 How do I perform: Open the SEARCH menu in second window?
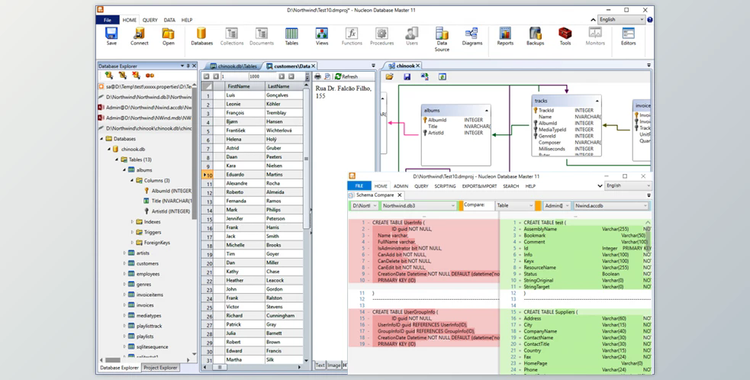pyautogui.click(x=511, y=186)
